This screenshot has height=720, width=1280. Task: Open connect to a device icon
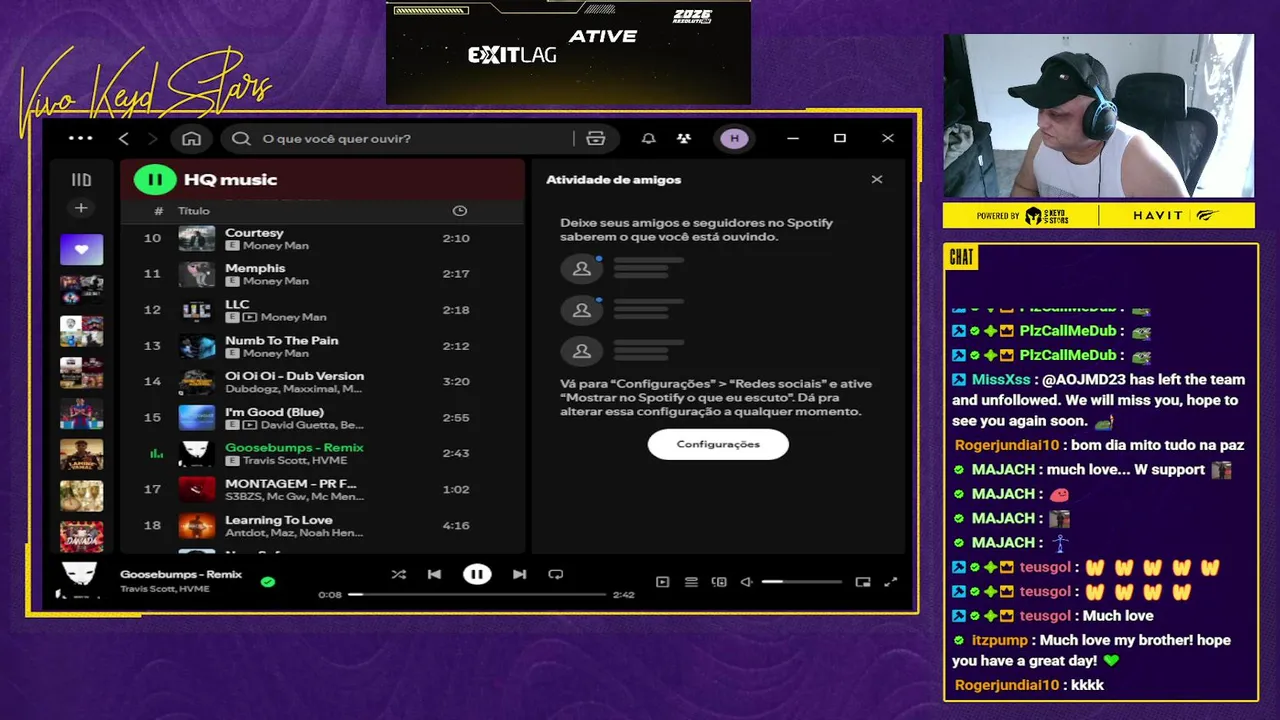tap(719, 582)
